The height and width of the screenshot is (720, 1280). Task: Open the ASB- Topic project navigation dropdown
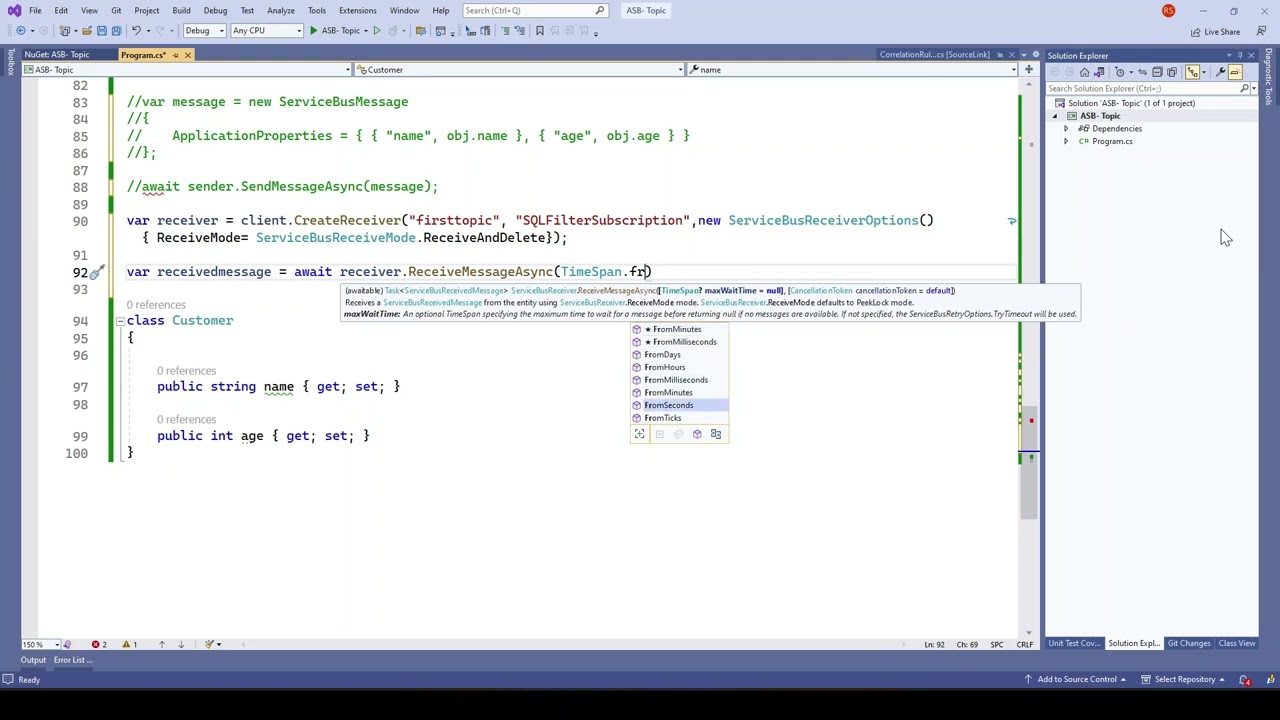click(187, 70)
